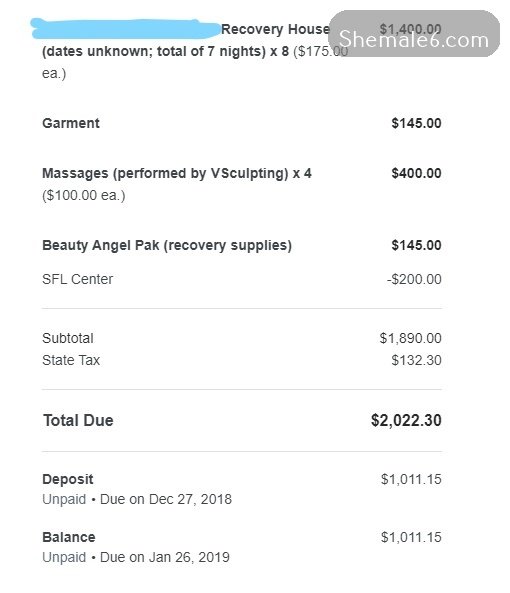
Task: Select the $1,400.00 Recovery House amount
Action: point(411,29)
